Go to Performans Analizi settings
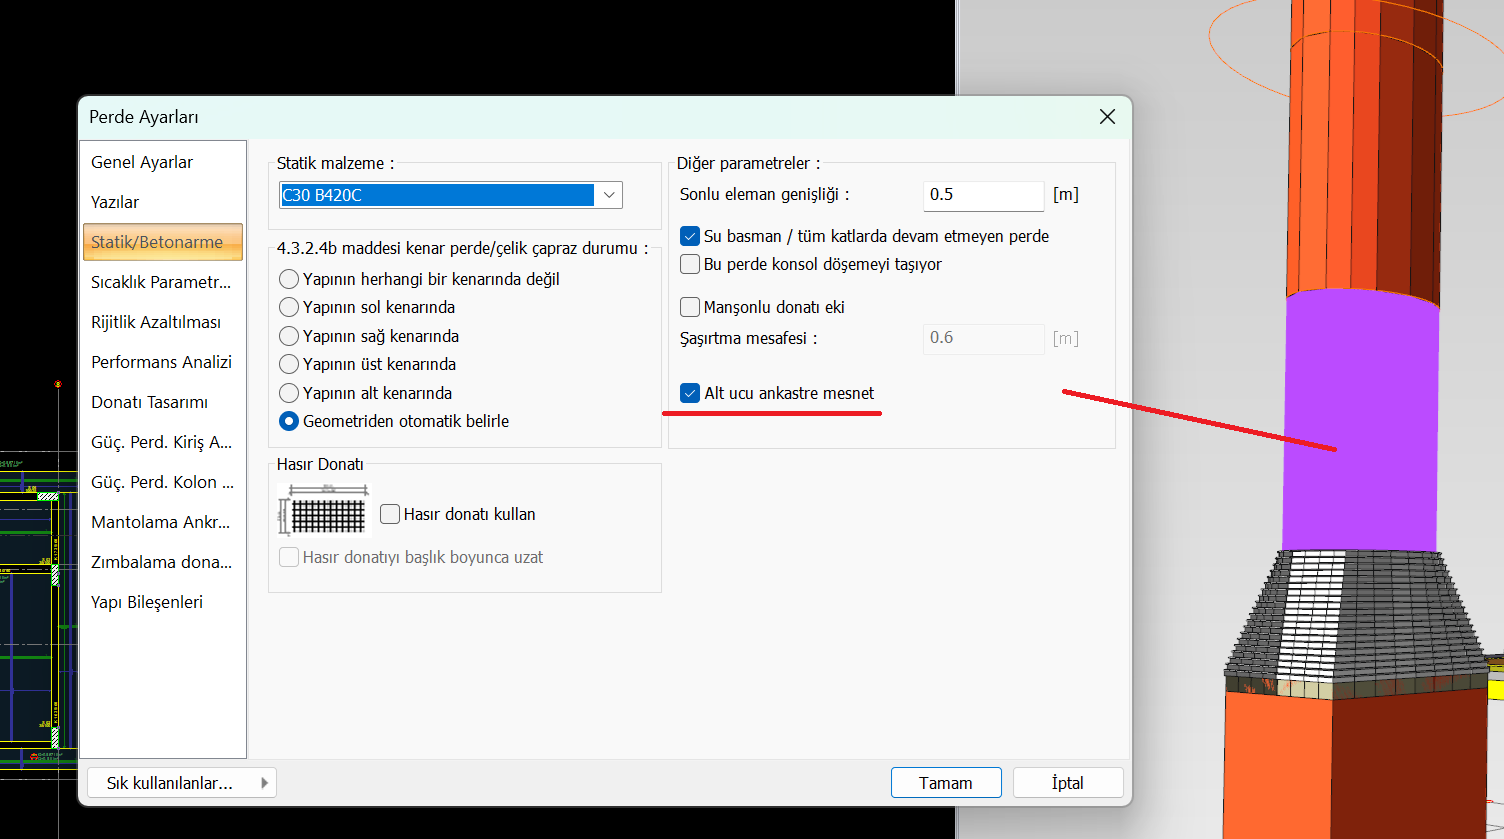 [x=161, y=362]
